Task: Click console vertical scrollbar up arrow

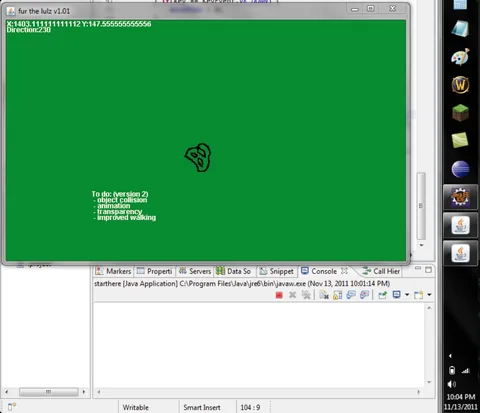Action: pyautogui.click(x=429, y=308)
